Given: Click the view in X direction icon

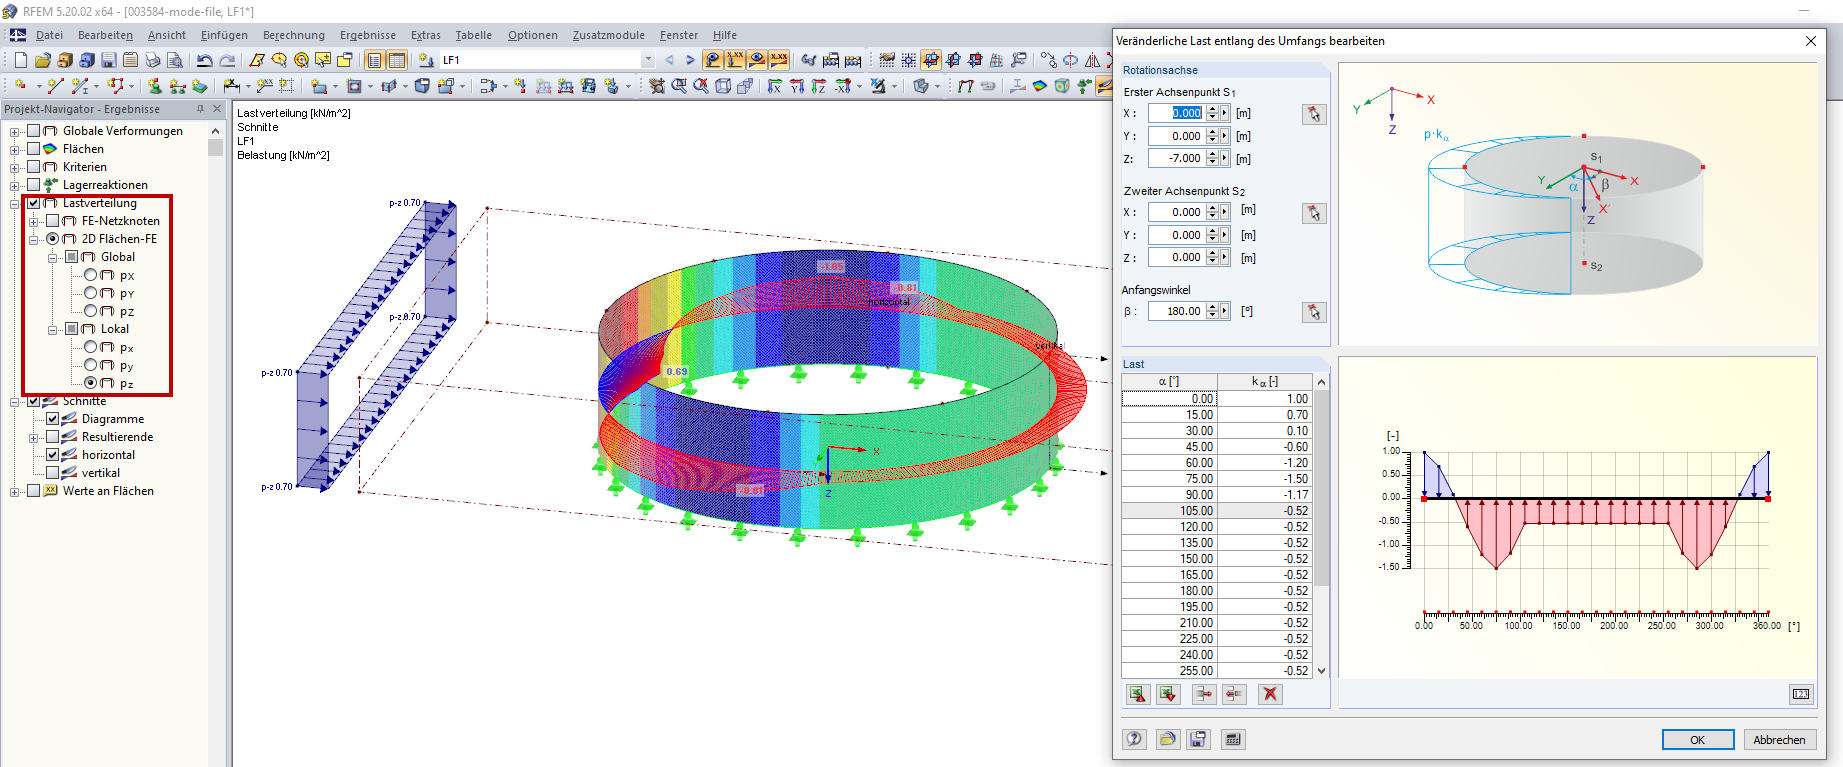Looking at the screenshot, I should click(774, 86).
